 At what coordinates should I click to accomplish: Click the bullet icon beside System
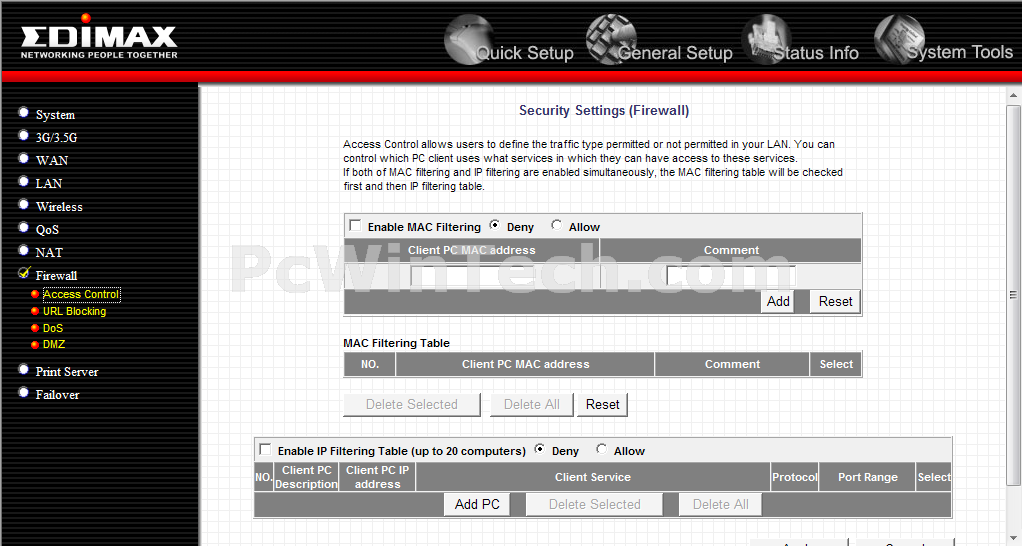[x=23, y=113]
